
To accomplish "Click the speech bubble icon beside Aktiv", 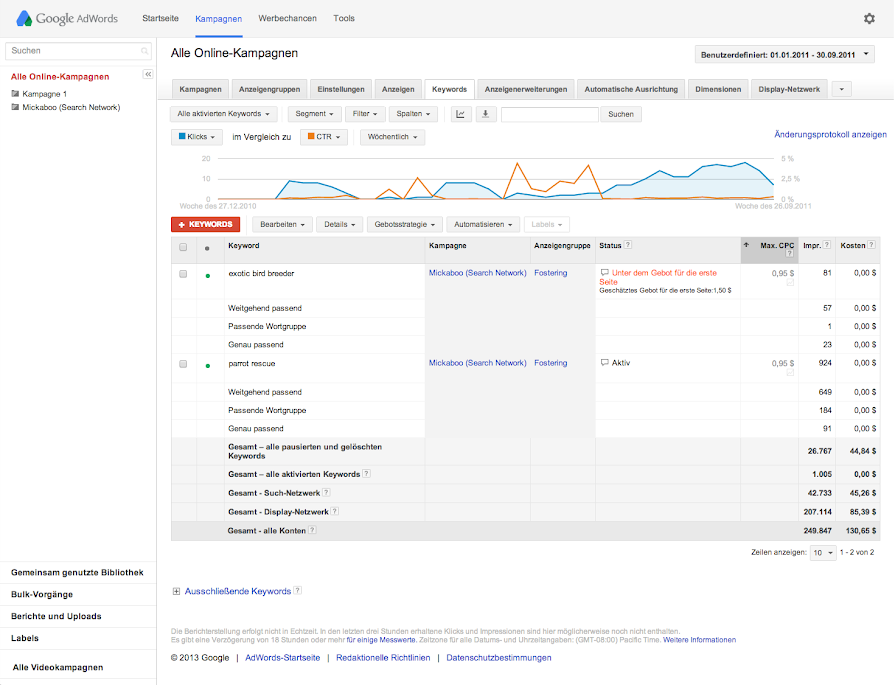I will [x=604, y=362].
